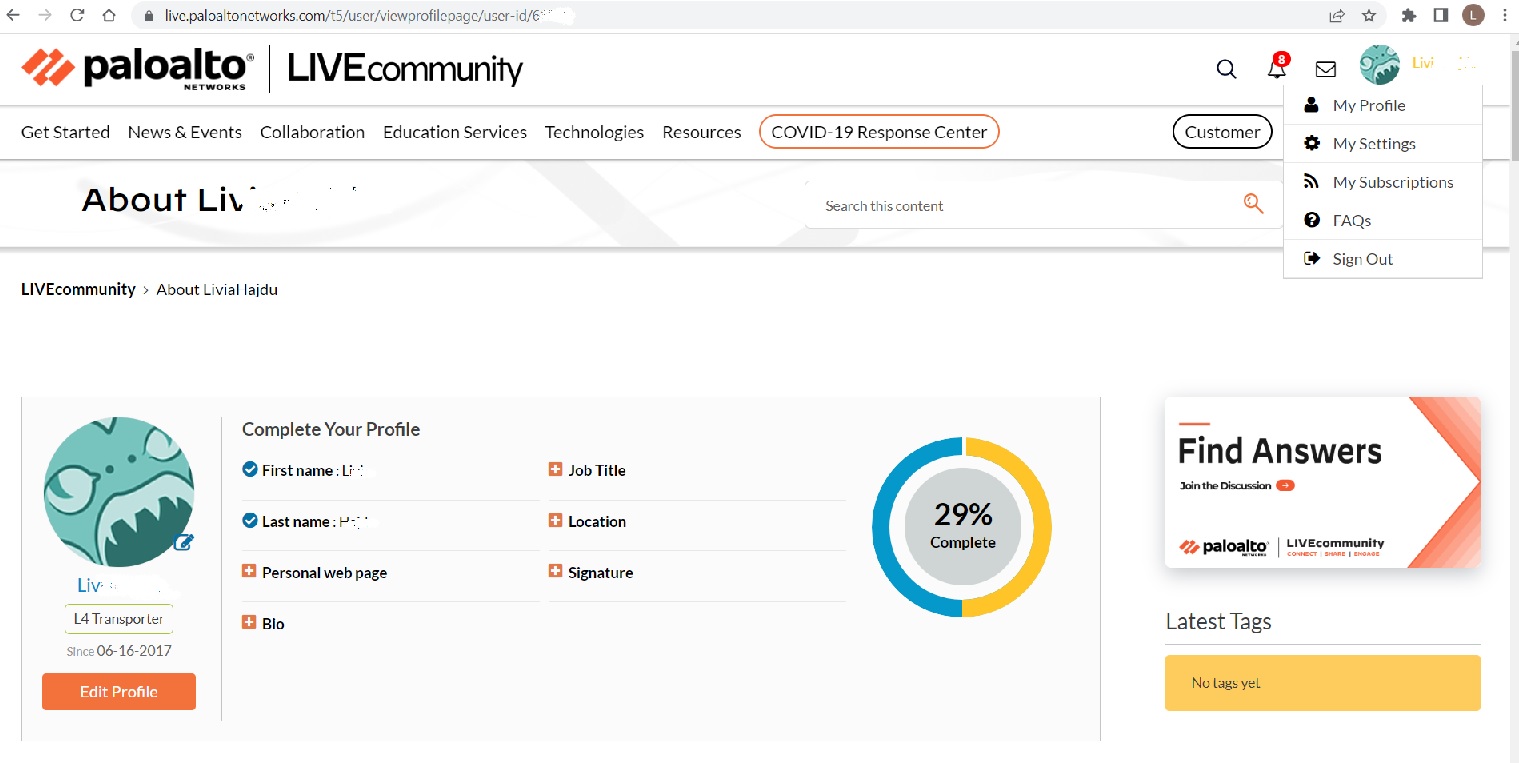This screenshot has width=1519, height=763.
Task: Reload the page in the browser
Action: click(x=77, y=15)
